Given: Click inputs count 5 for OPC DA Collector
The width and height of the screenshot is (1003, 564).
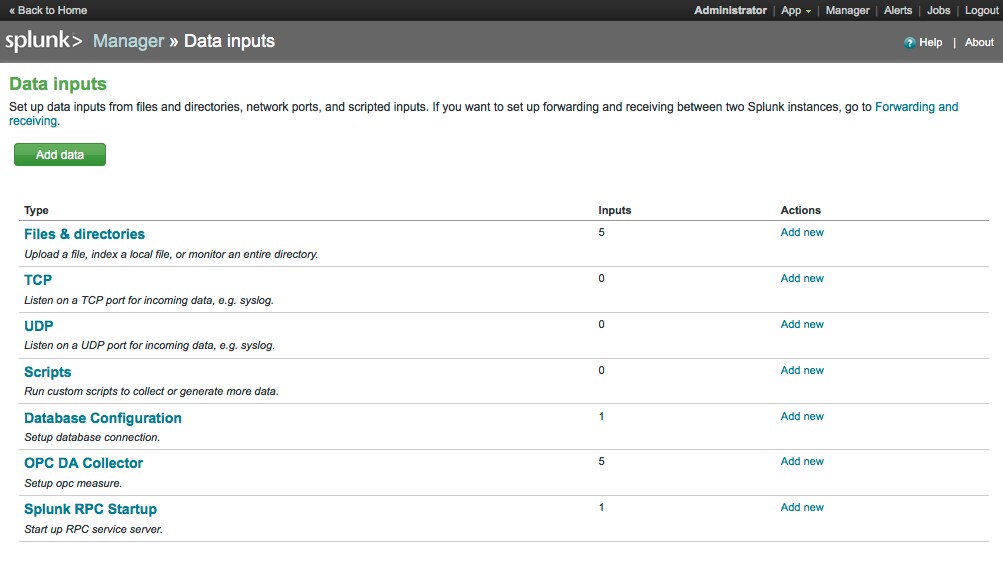Looking at the screenshot, I should point(601,461).
